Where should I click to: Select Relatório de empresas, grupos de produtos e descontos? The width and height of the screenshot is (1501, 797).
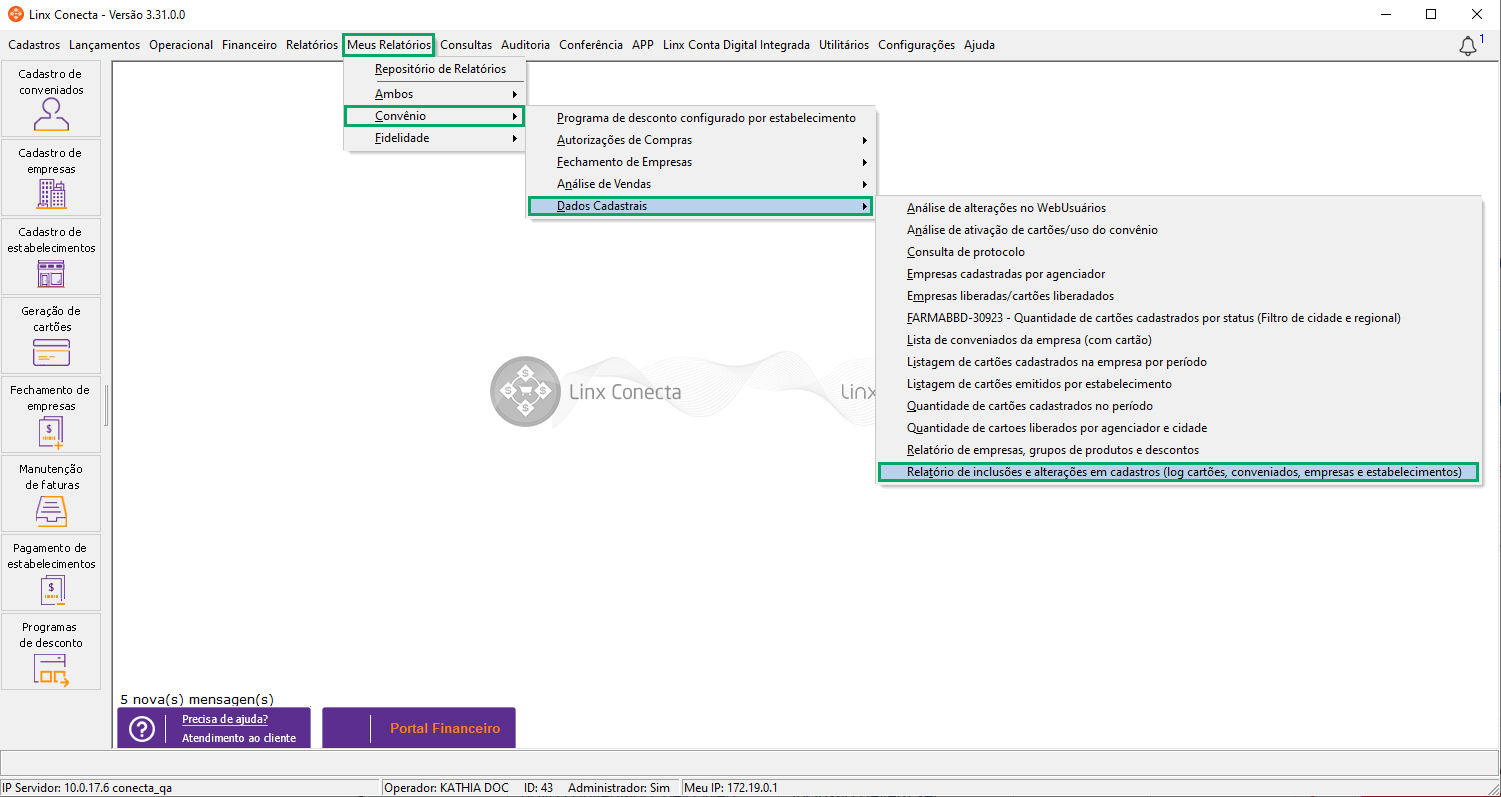click(x=1179, y=450)
